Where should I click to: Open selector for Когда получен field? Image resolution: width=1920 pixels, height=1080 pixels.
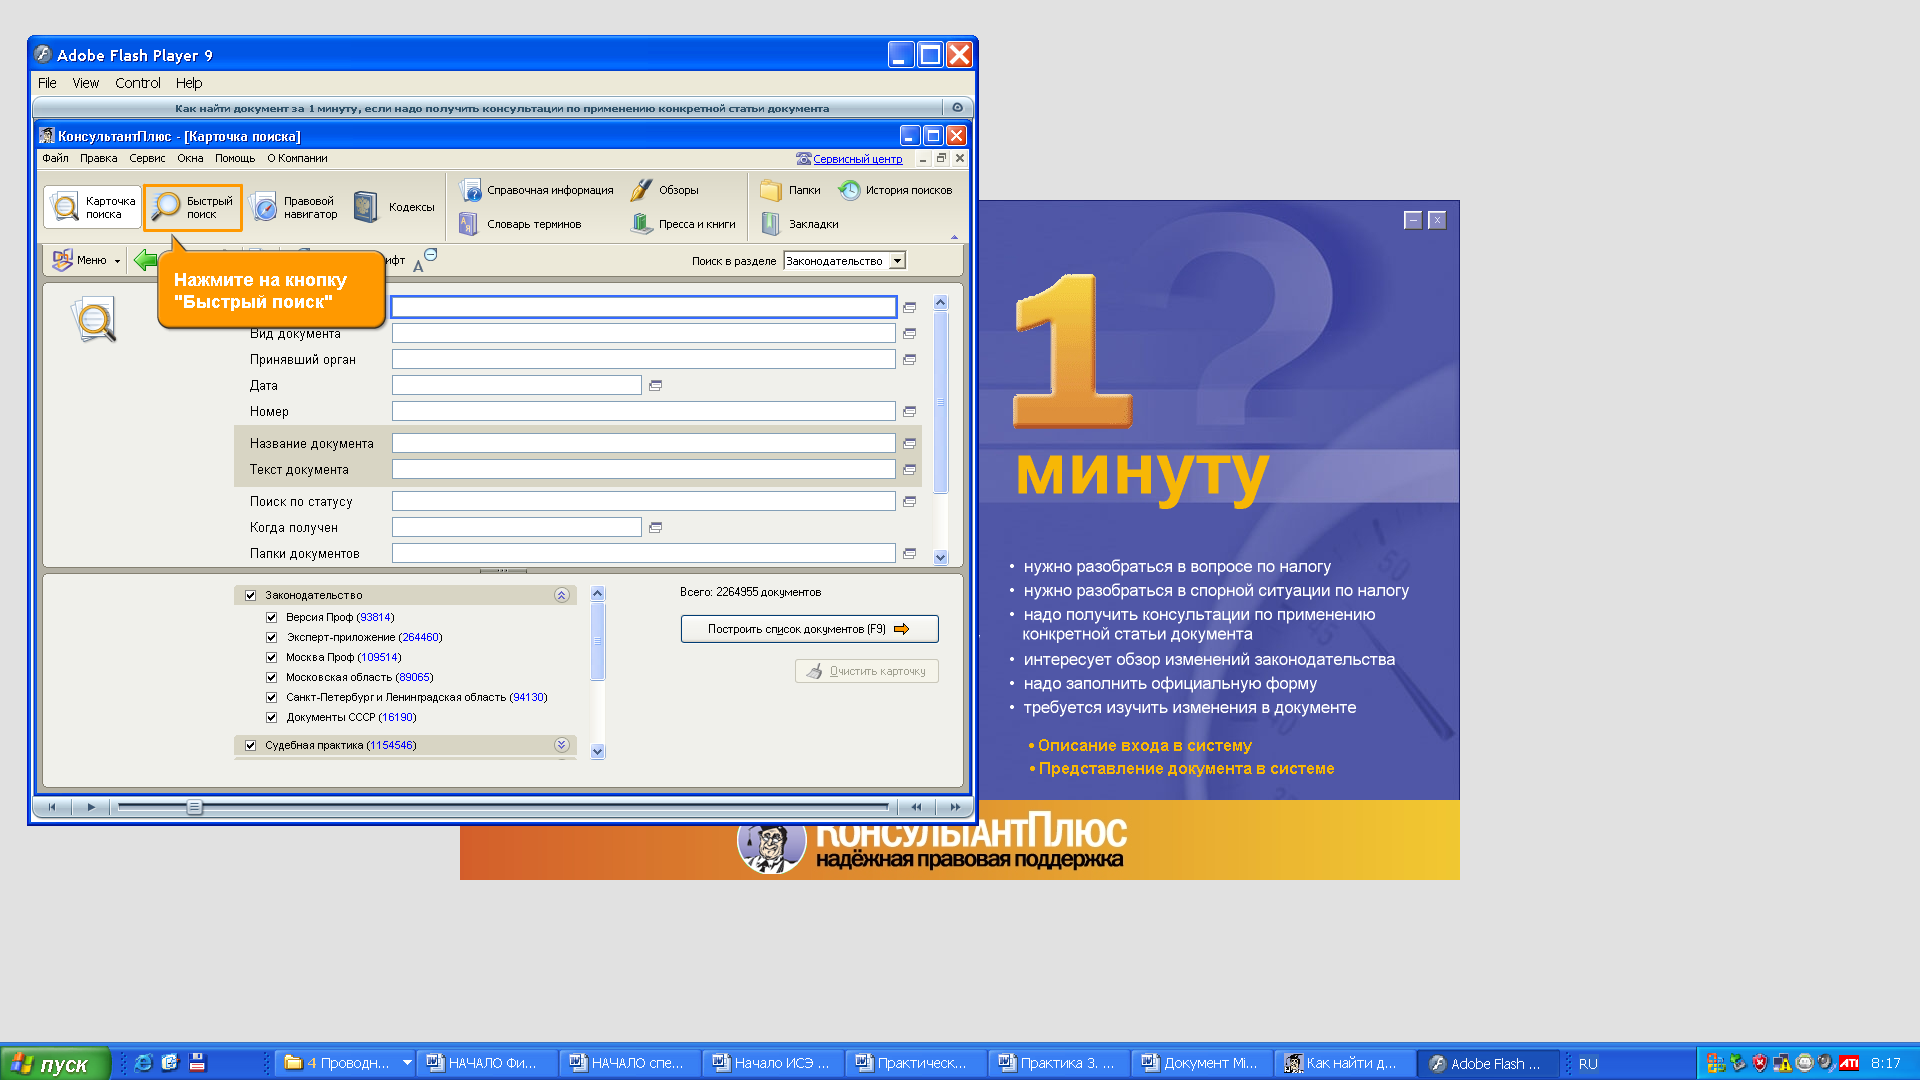[x=655, y=527]
